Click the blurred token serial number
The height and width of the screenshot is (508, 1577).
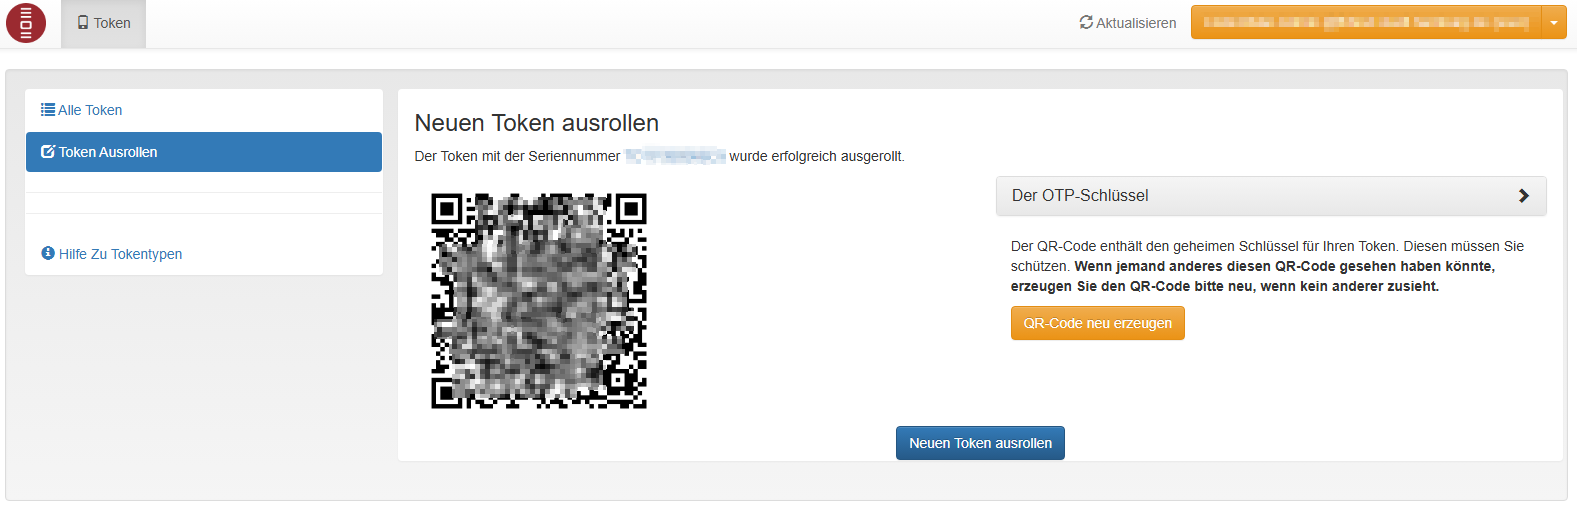pyautogui.click(x=675, y=156)
